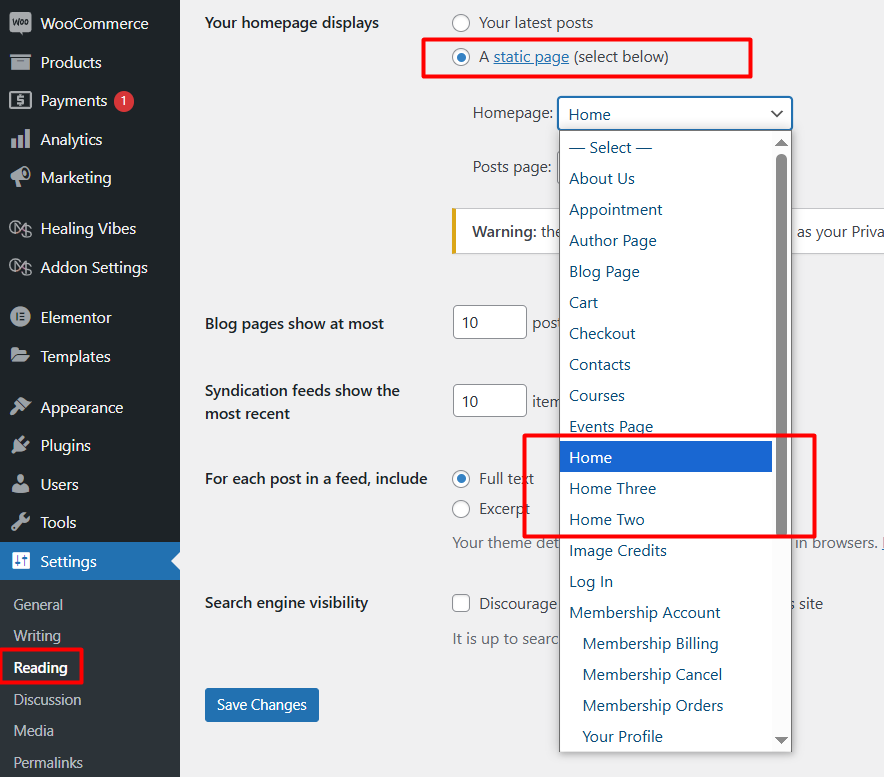The width and height of the screenshot is (884, 777).
Task: Select 'Membership Account' from the list
Action: coord(666,612)
